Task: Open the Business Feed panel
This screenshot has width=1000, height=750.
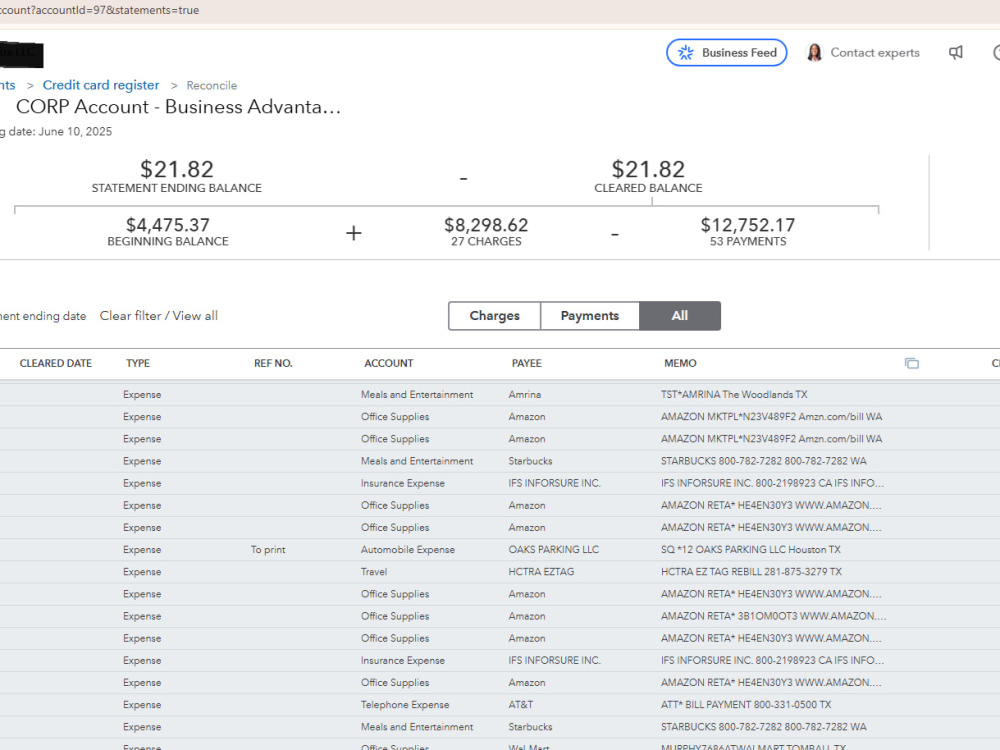Action: (726, 53)
